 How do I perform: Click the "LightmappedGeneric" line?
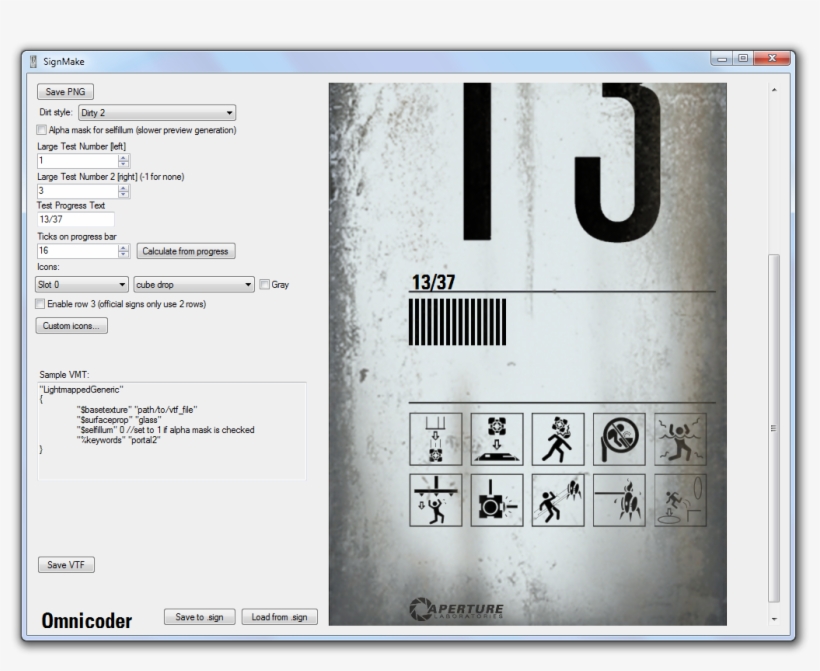81,390
